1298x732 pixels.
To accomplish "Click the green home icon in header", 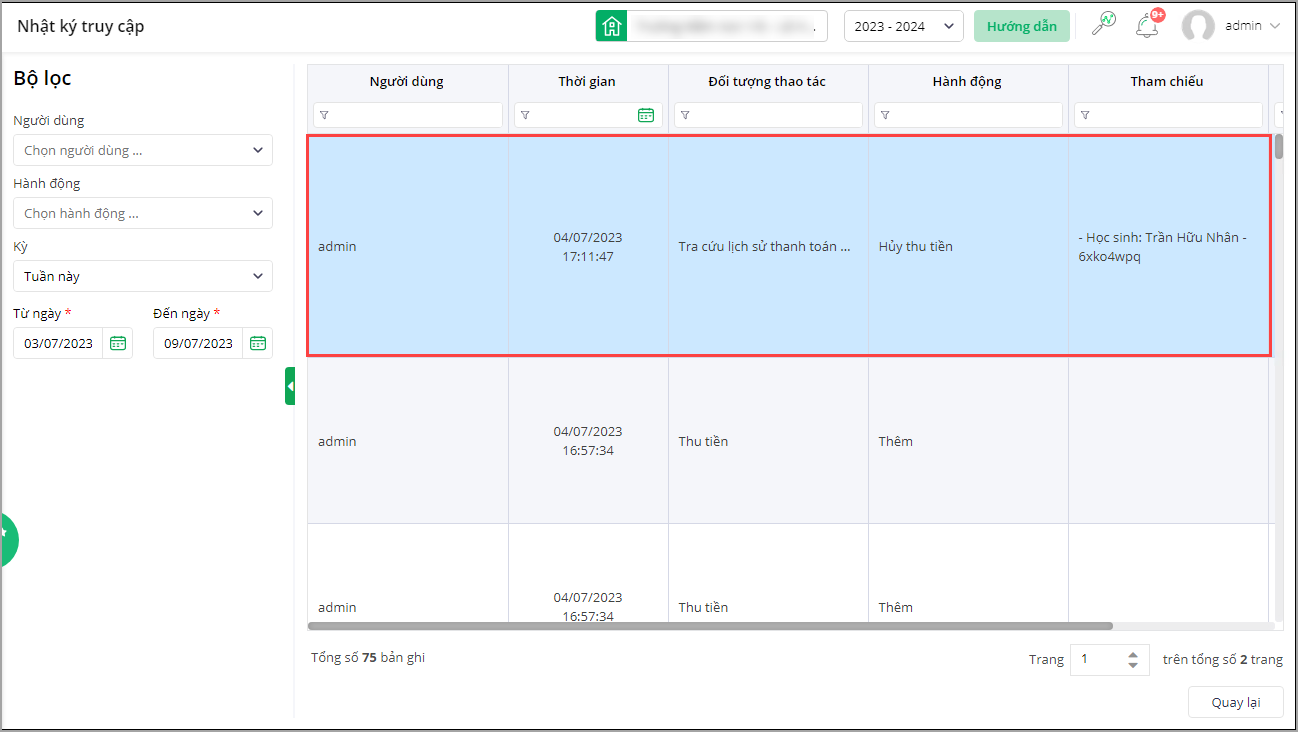I will pyautogui.click(x=611, y=26).
